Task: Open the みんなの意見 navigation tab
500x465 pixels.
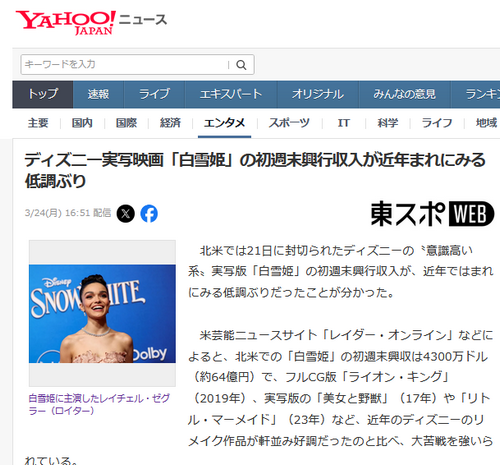Action: pos(404,94)
